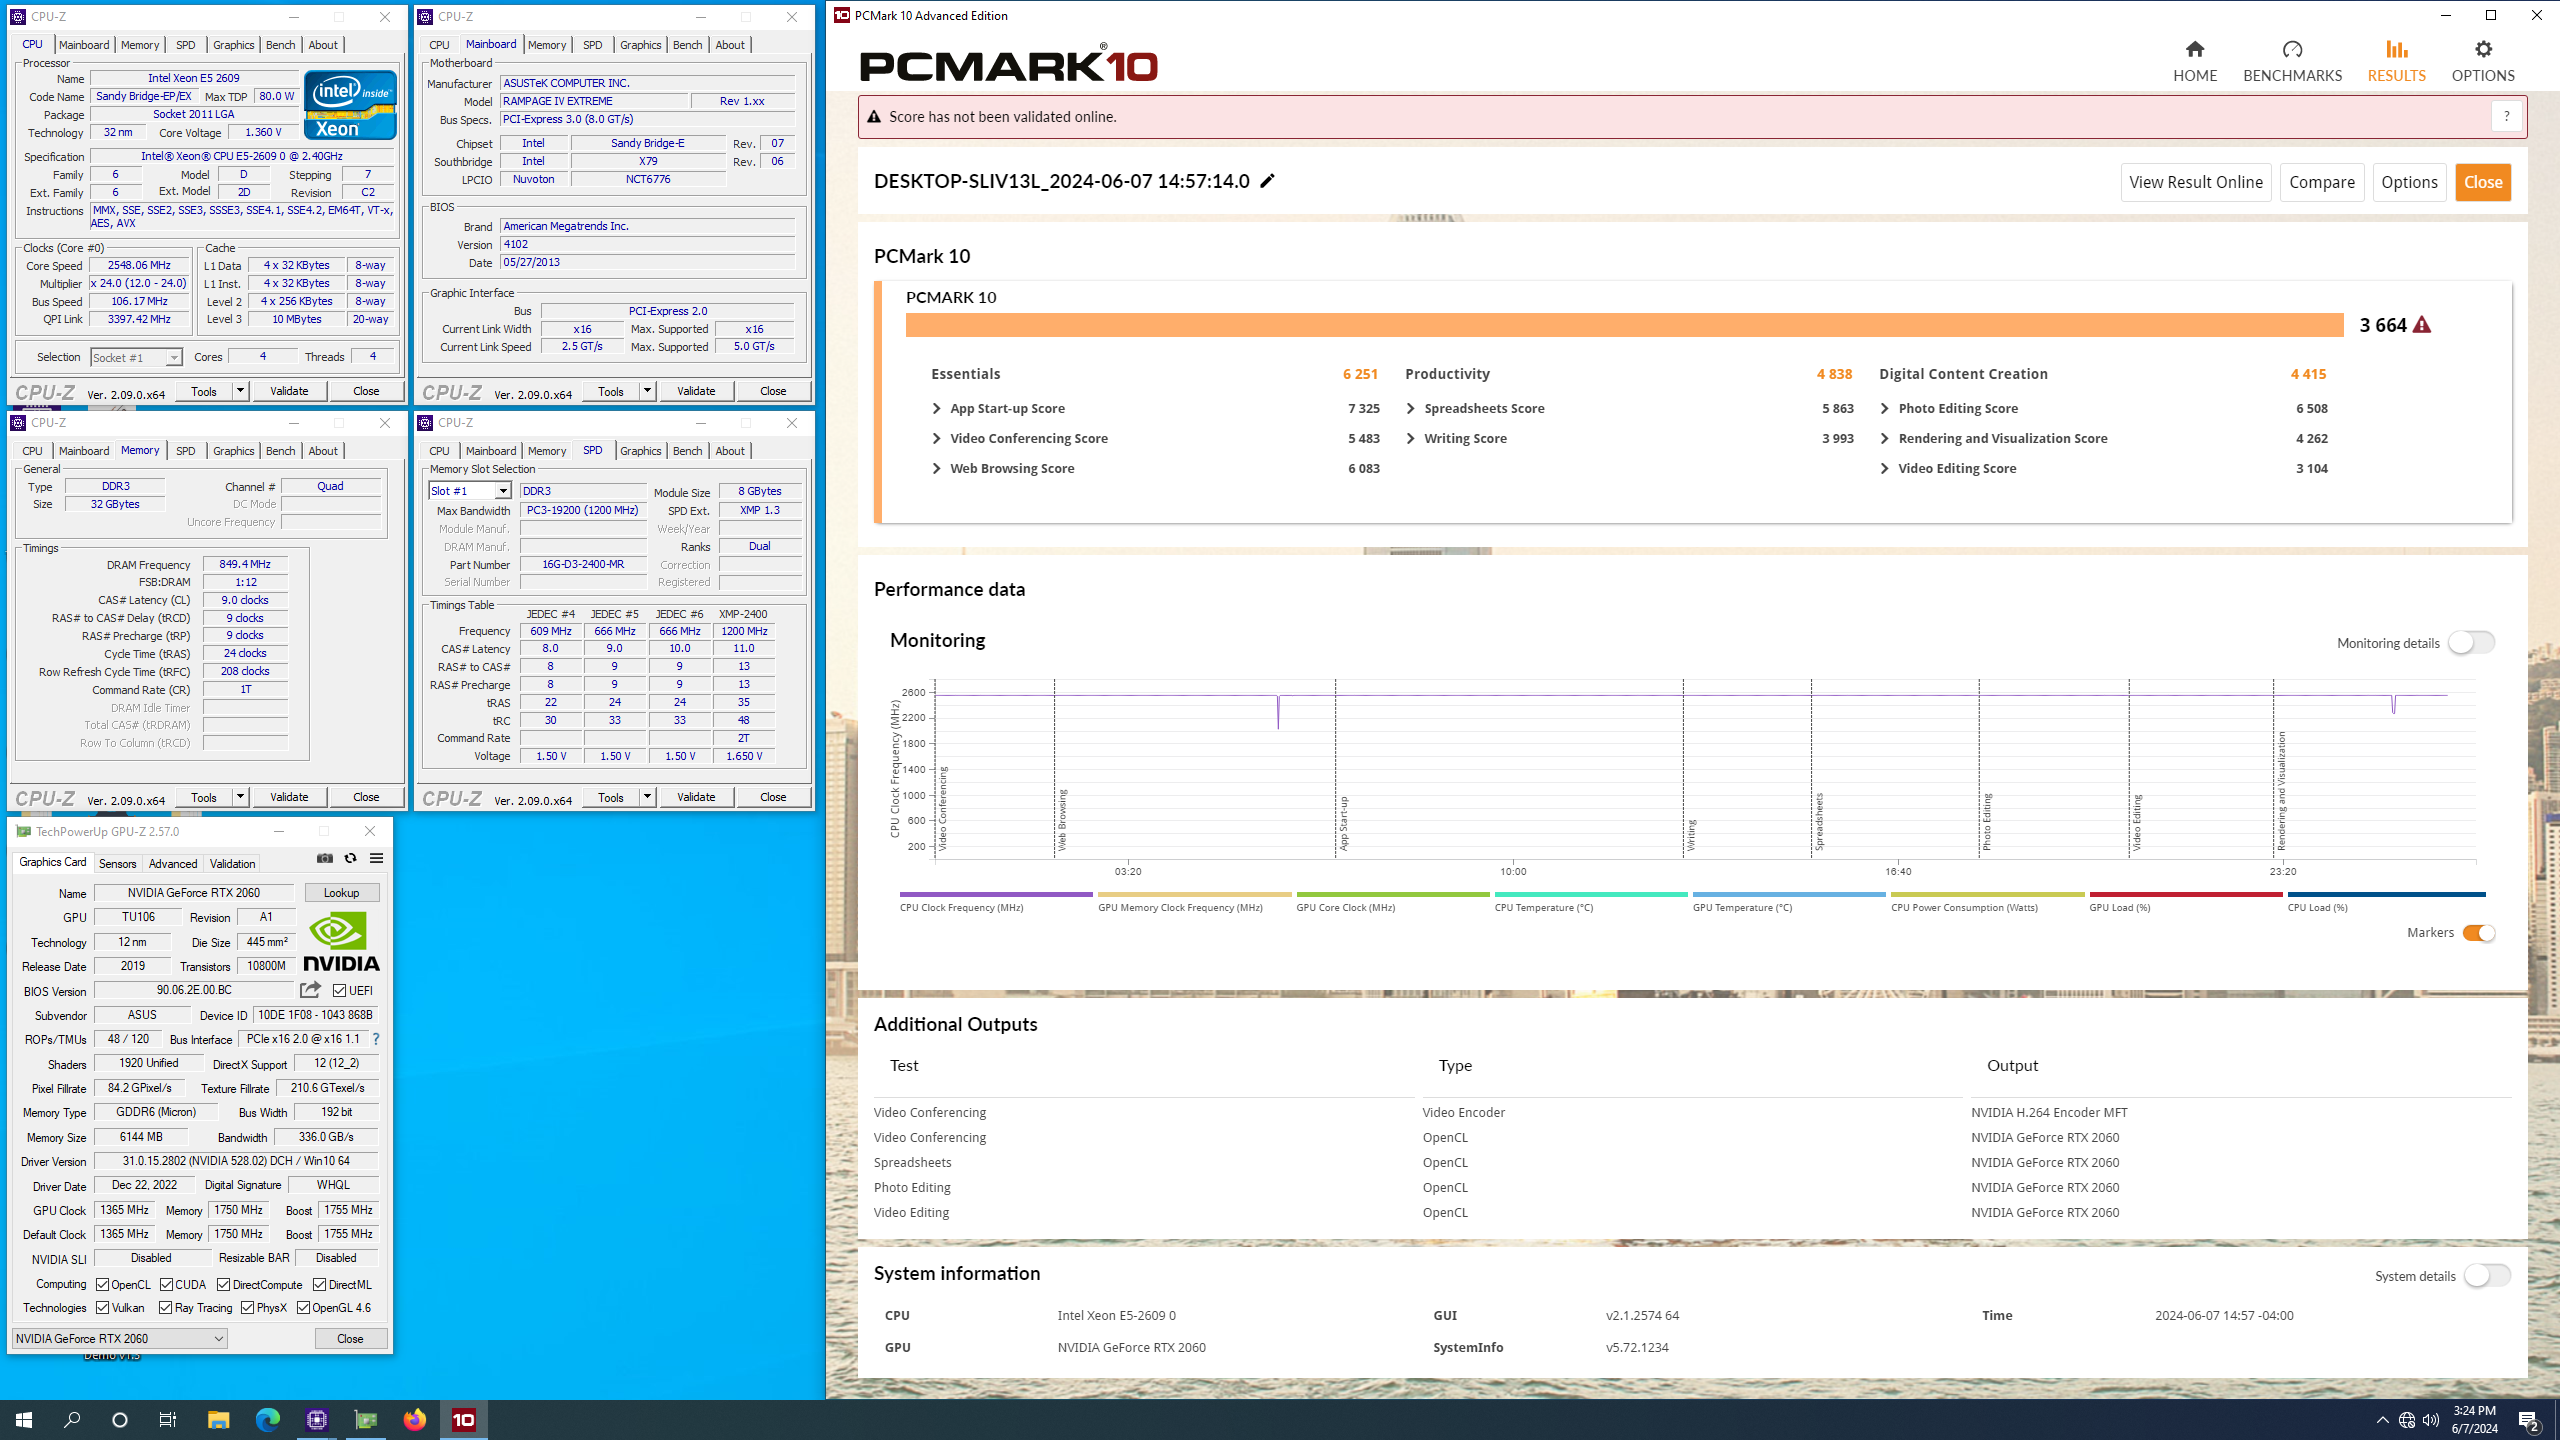The width and height of the screenshot is (2560, 1440).
Task: Toggle the System details switch
Action: (2487, 1276)
